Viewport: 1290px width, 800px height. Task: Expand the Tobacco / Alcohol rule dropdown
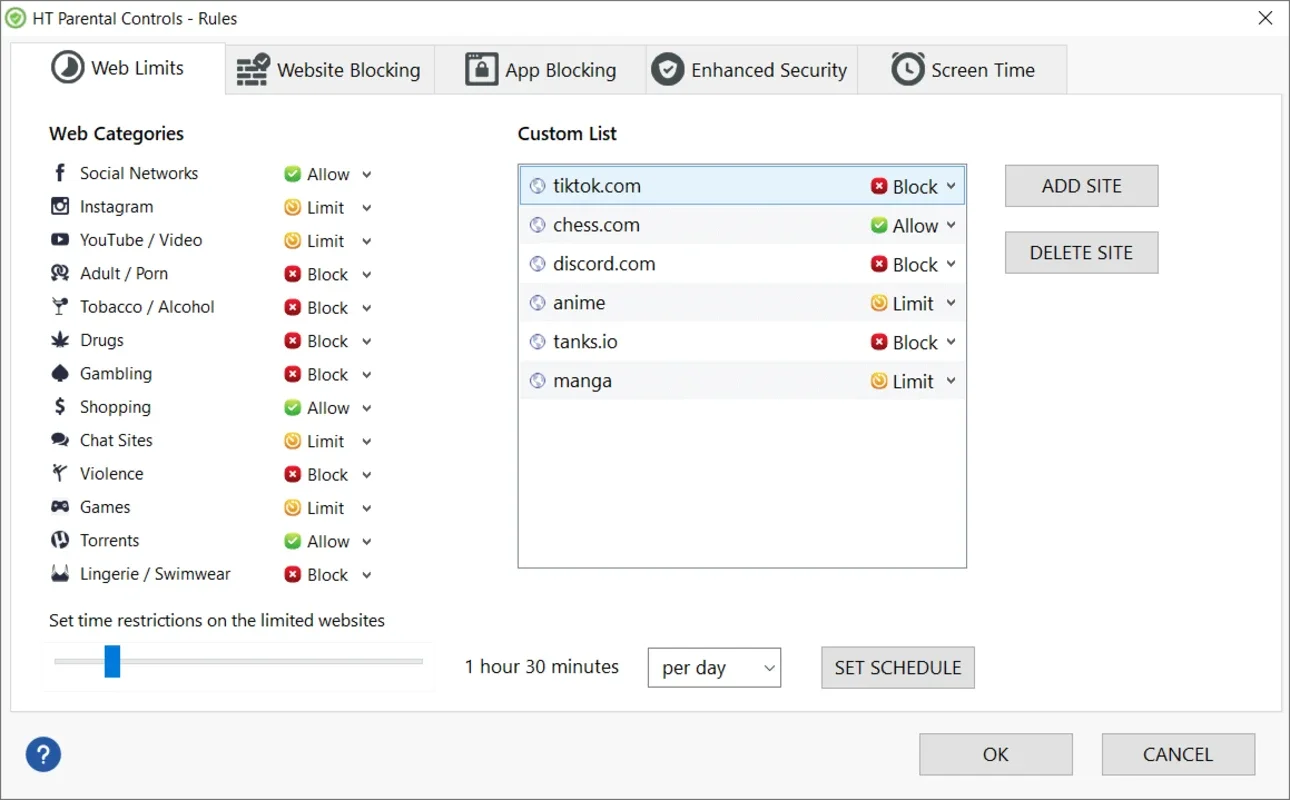(367, 308)
